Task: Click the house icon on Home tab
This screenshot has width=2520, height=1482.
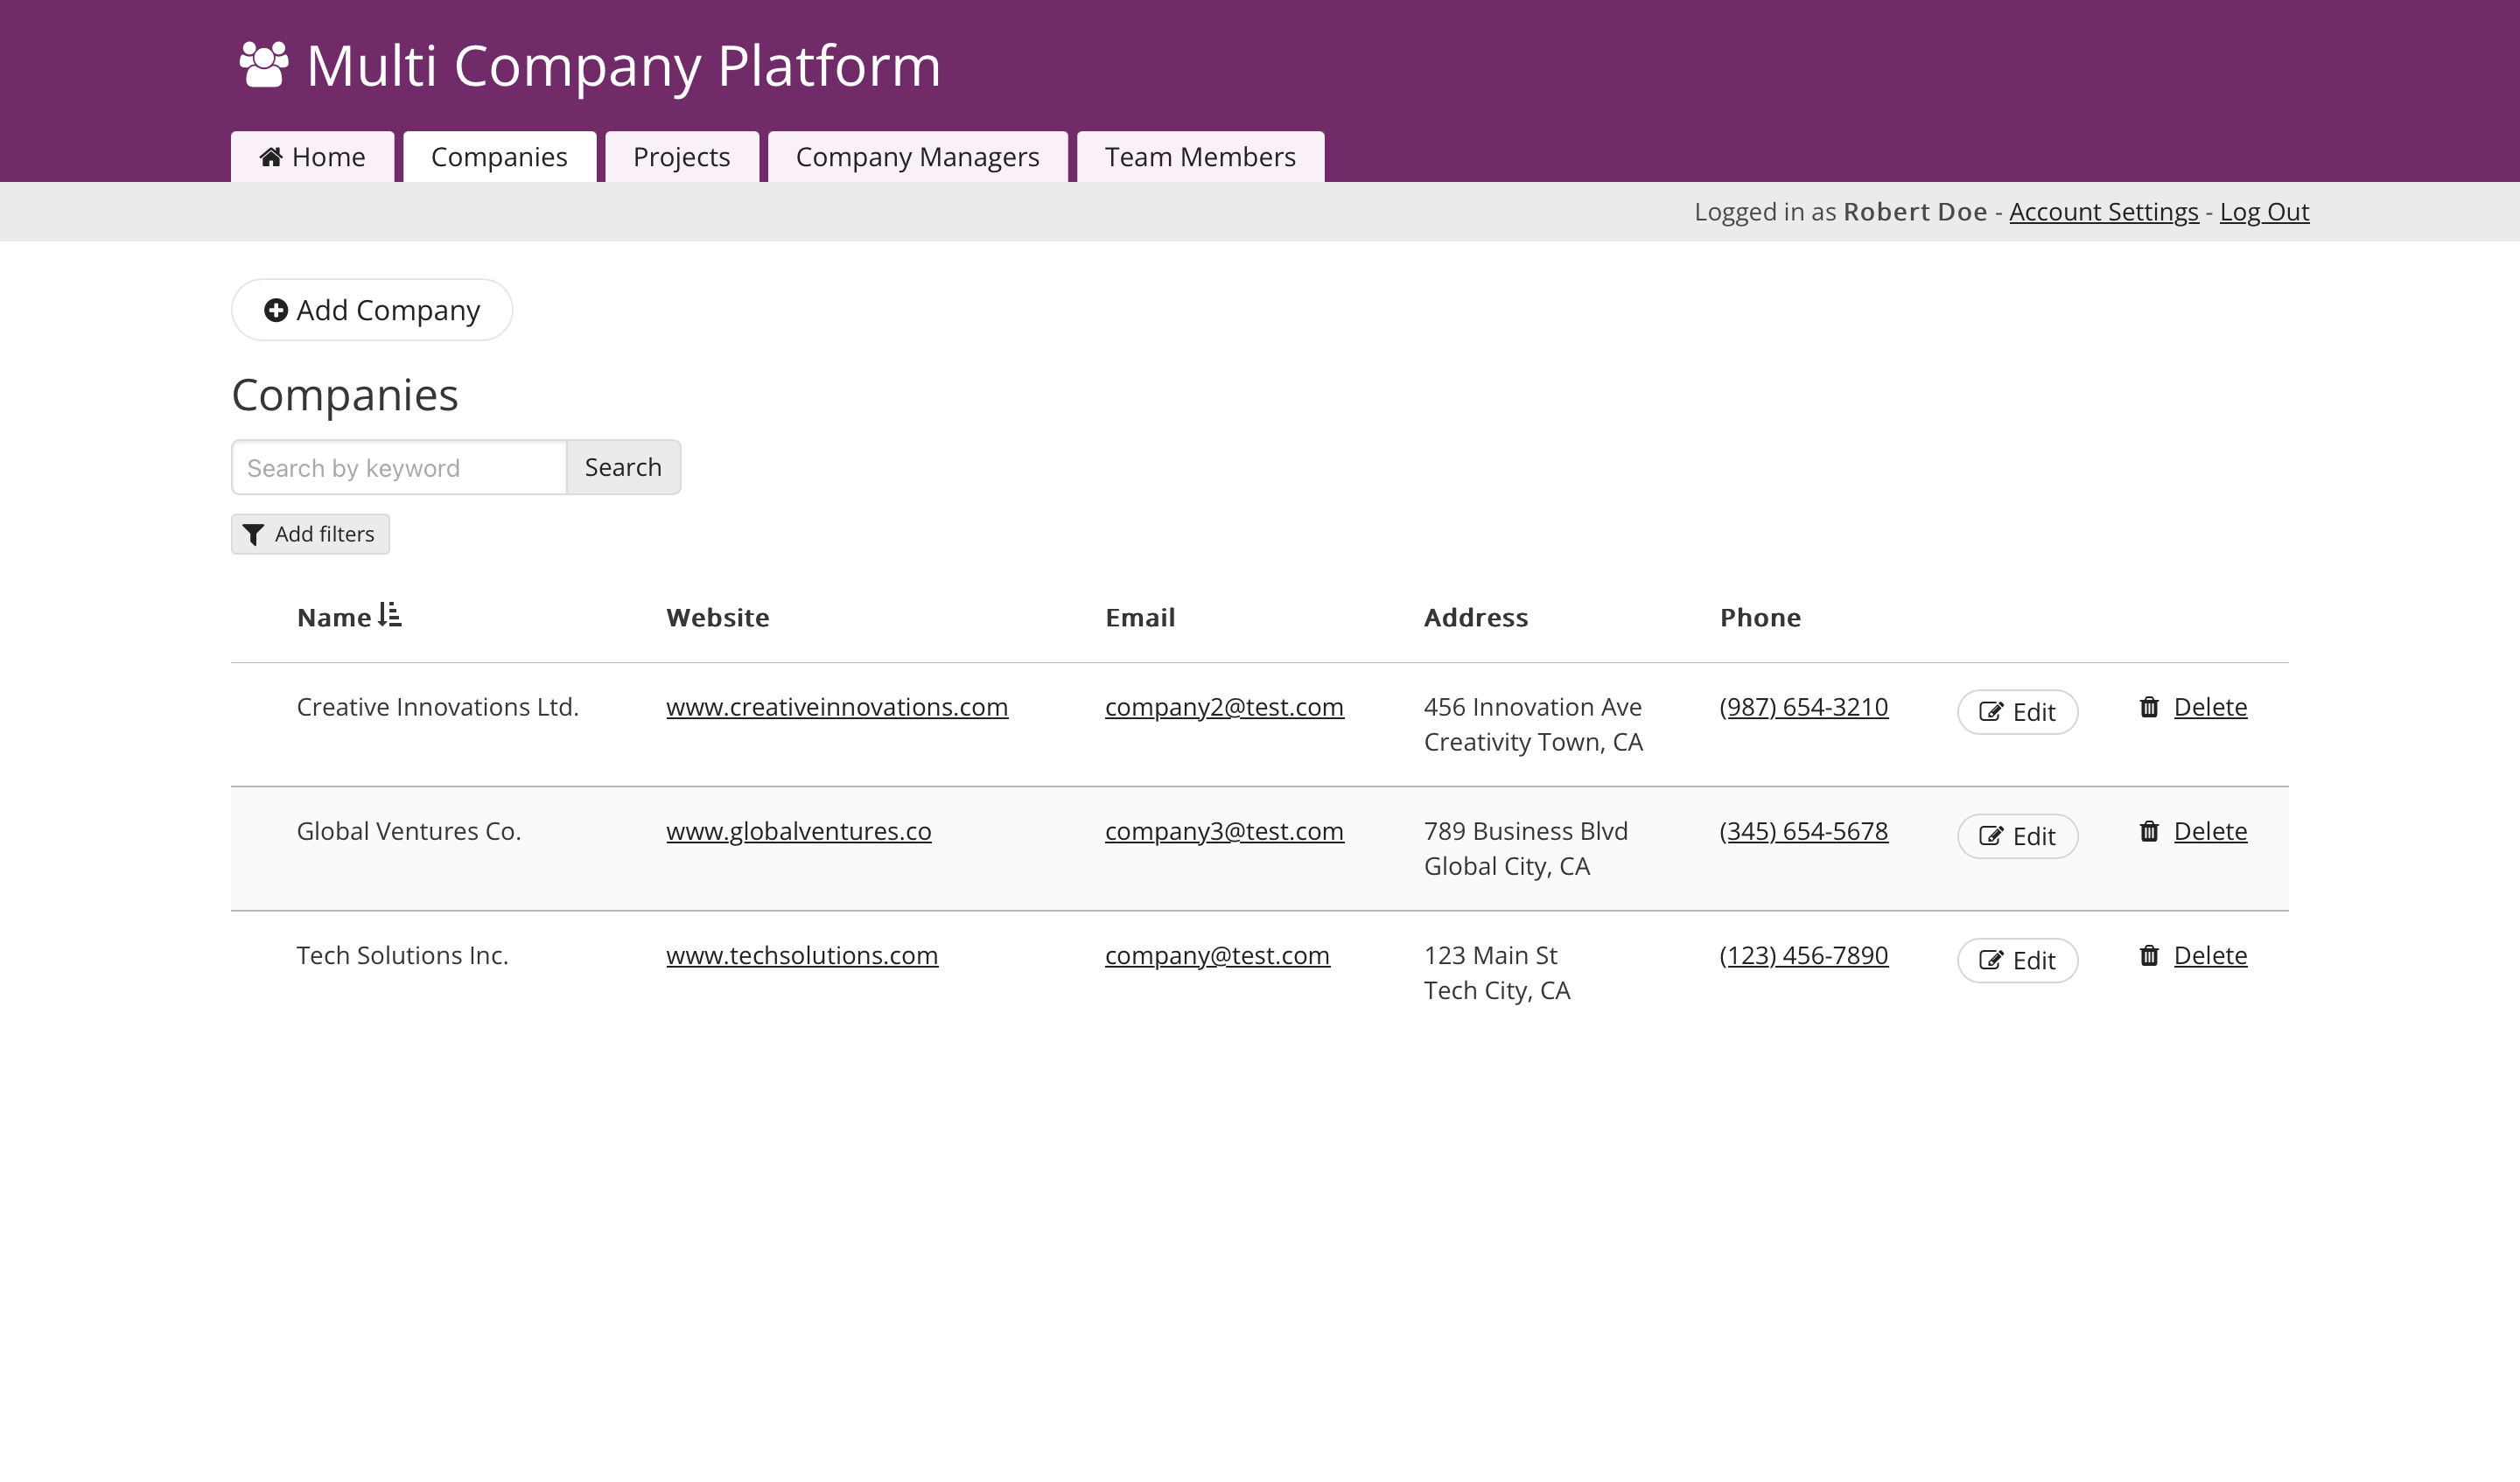Action: pyautogui.click(x=270, y=157)
